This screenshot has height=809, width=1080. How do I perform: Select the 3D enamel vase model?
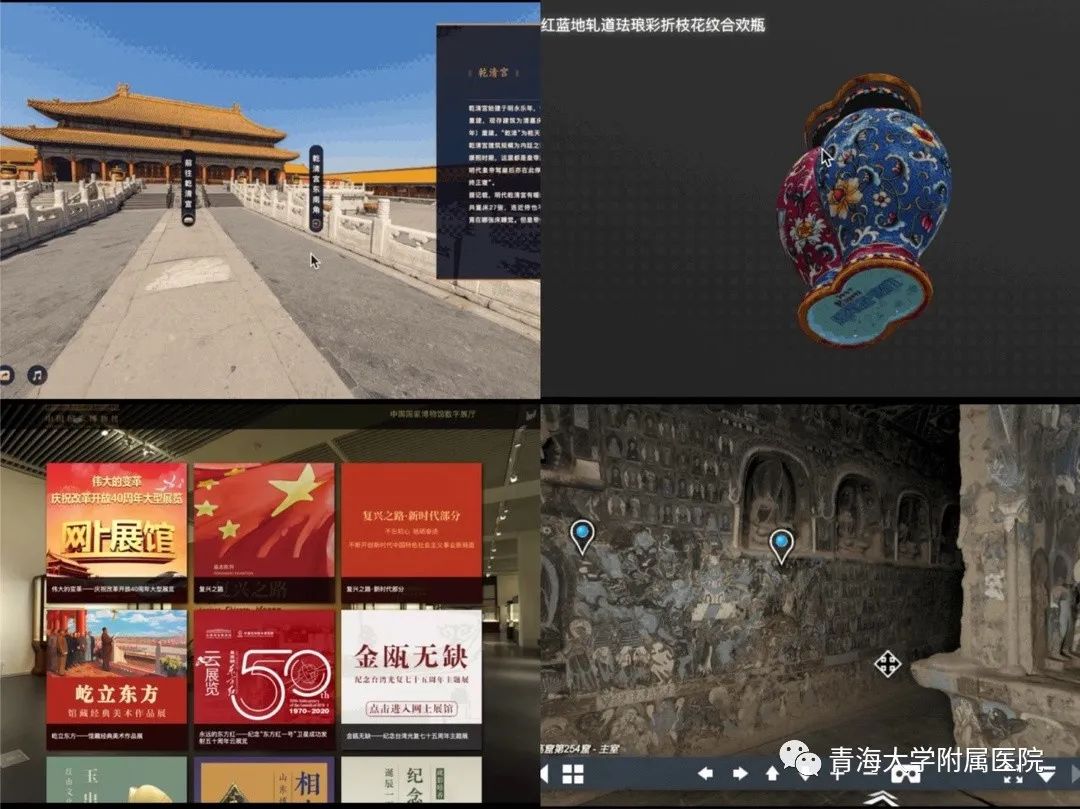(x=864, y=210)
